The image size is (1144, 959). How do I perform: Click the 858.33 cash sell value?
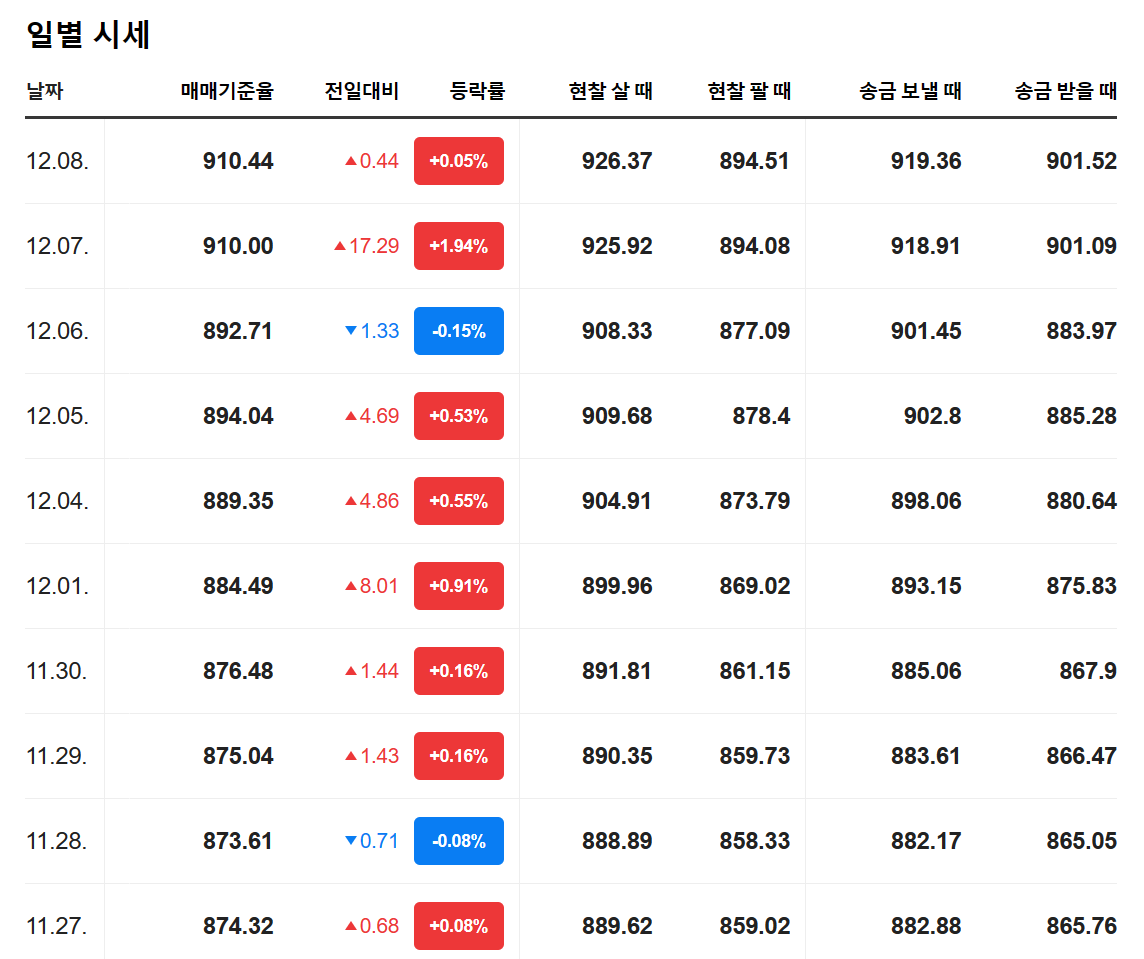tap(754, 841)
